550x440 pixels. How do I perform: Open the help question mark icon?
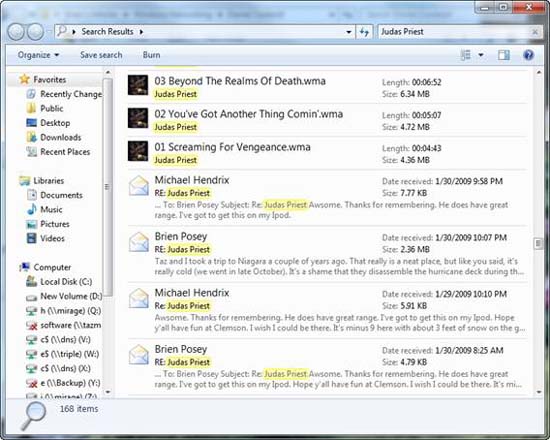[x=528, y=55]
